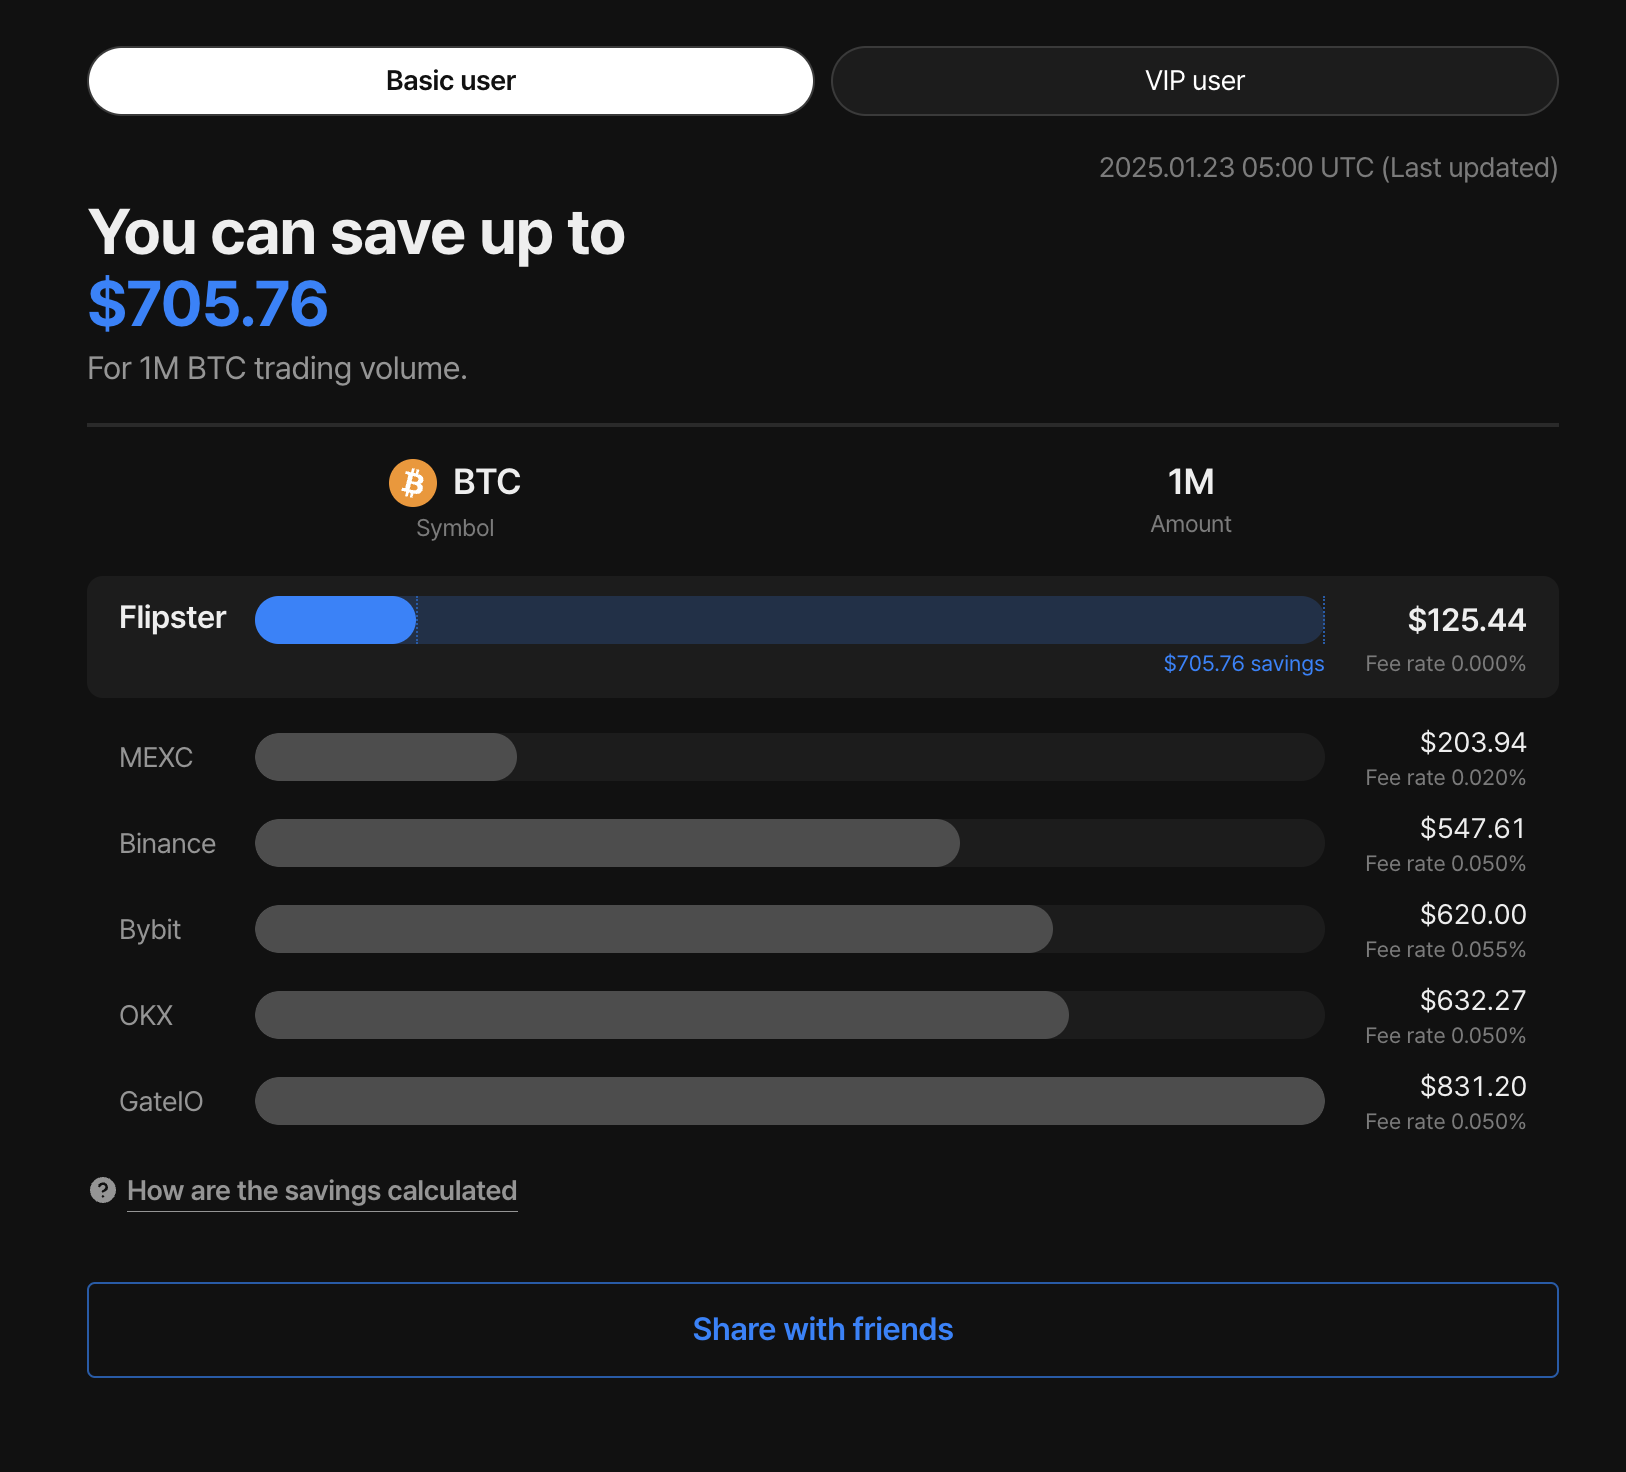Click the OKX exchange name
1626x1472 pixels.
(146, 1015)
